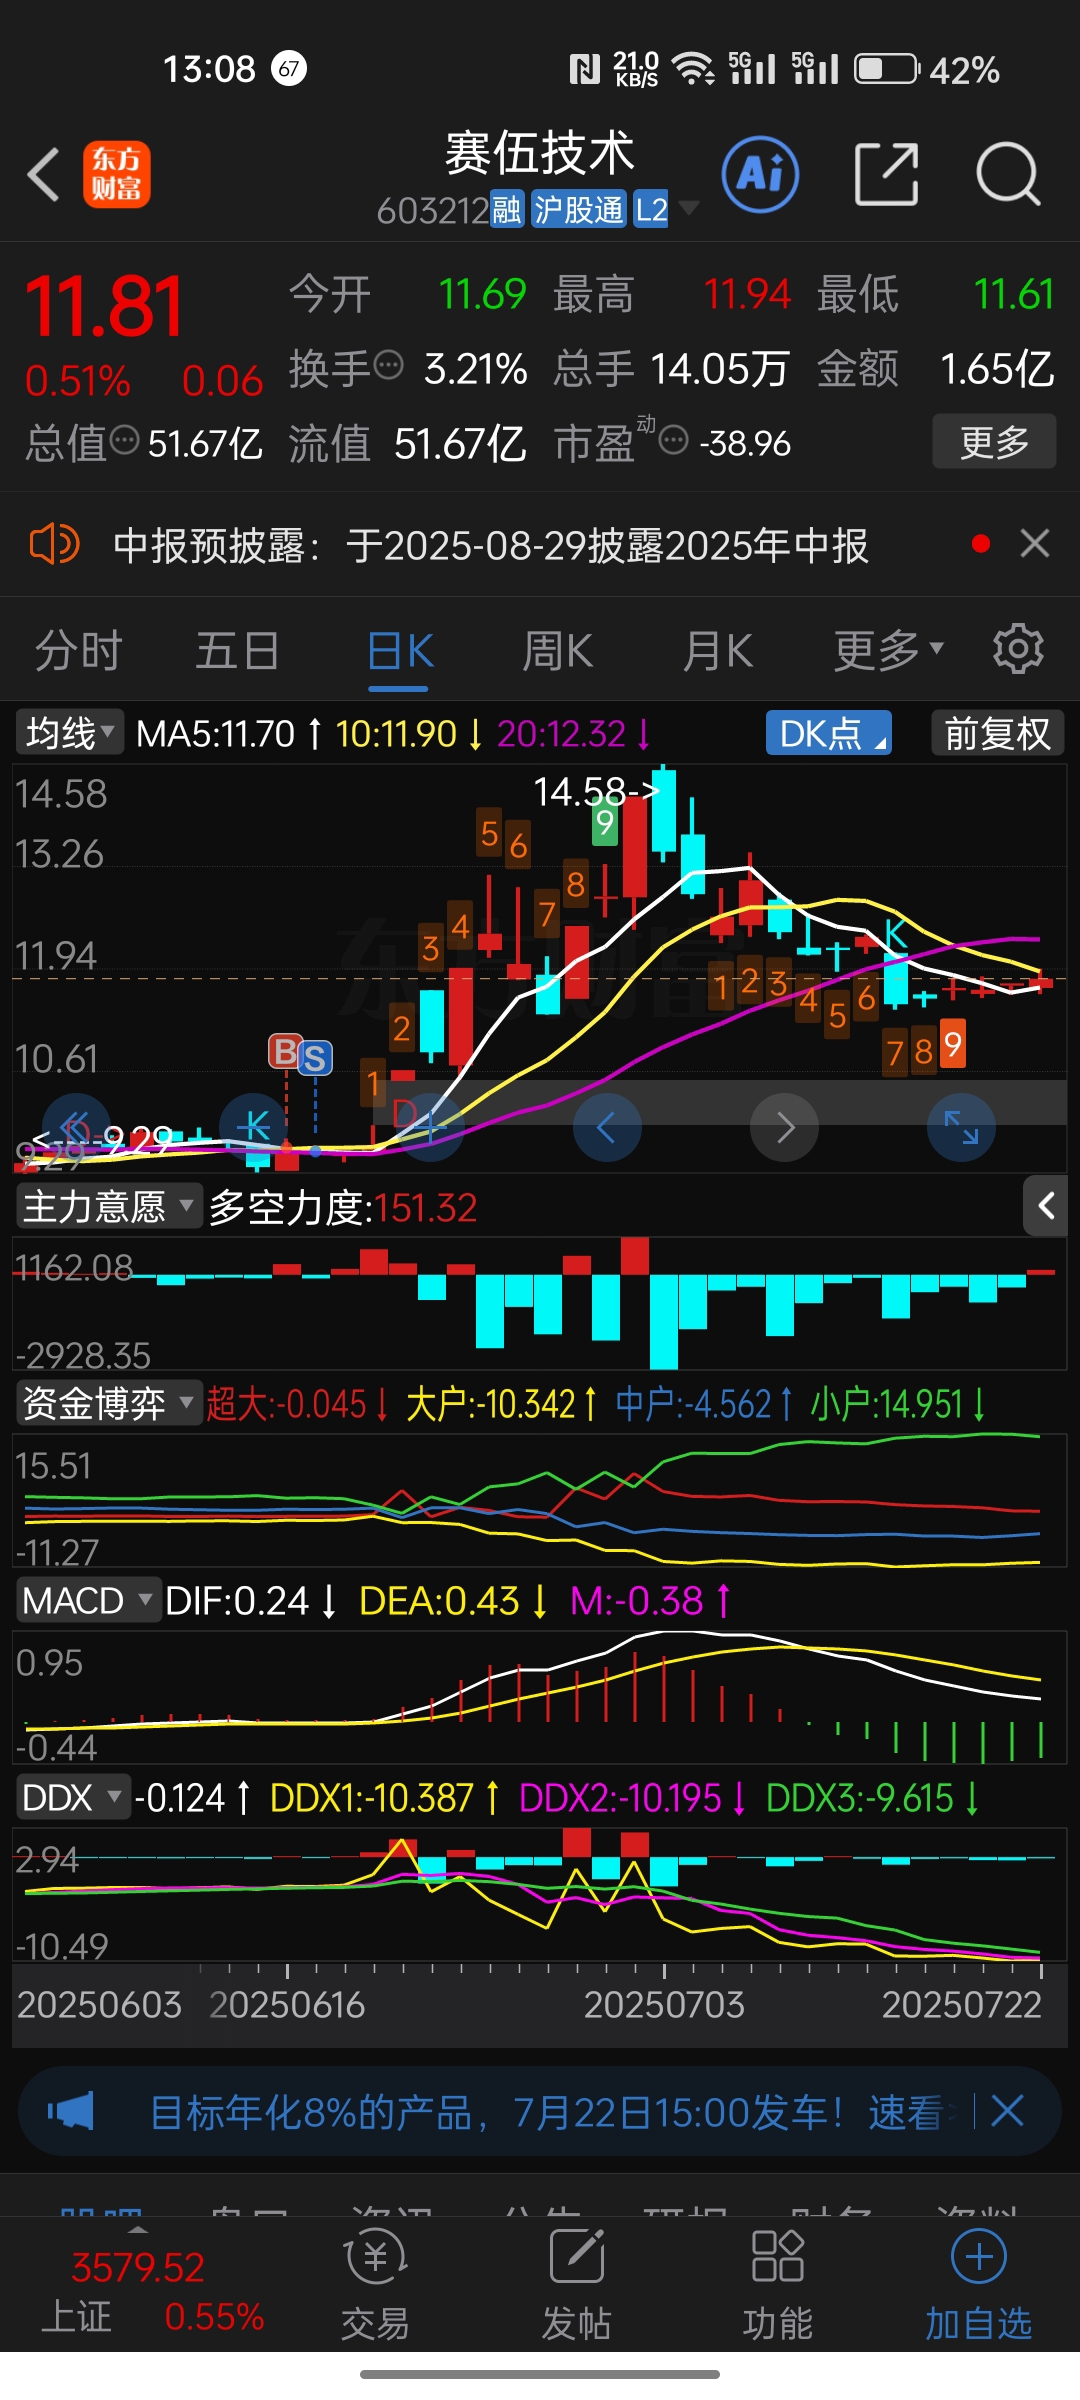
Task: Open the DDX indicator dropdown
Action: [73, 1797]
